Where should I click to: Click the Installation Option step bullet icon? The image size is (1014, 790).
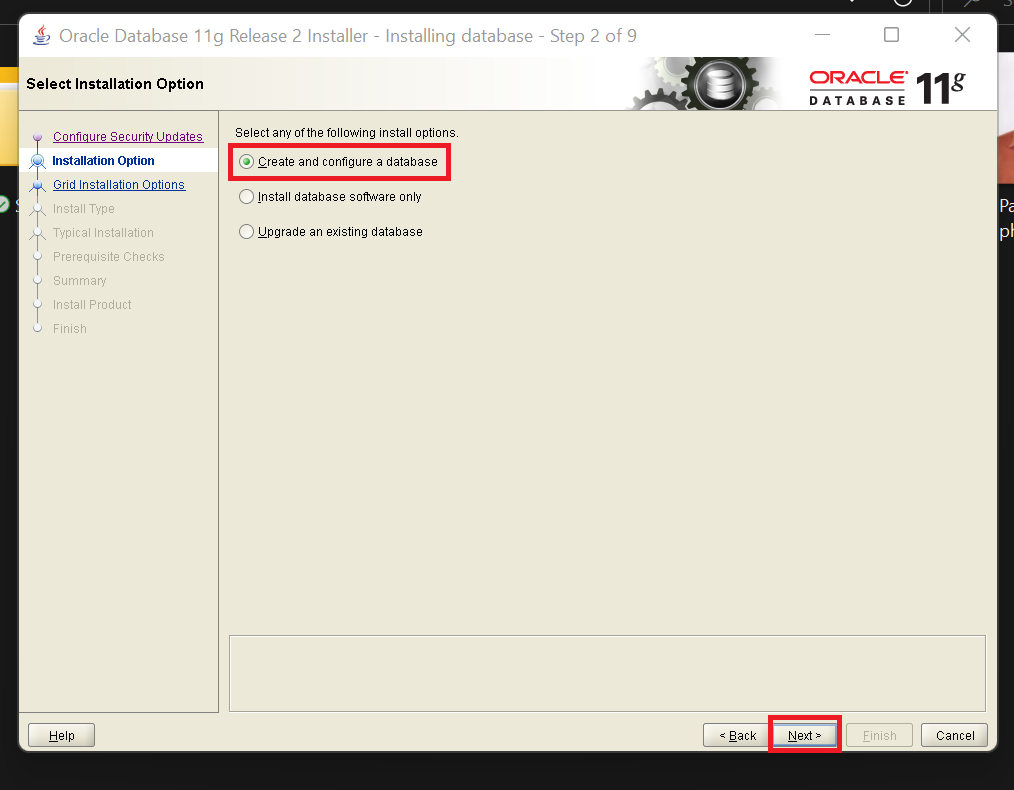point(38,161)
